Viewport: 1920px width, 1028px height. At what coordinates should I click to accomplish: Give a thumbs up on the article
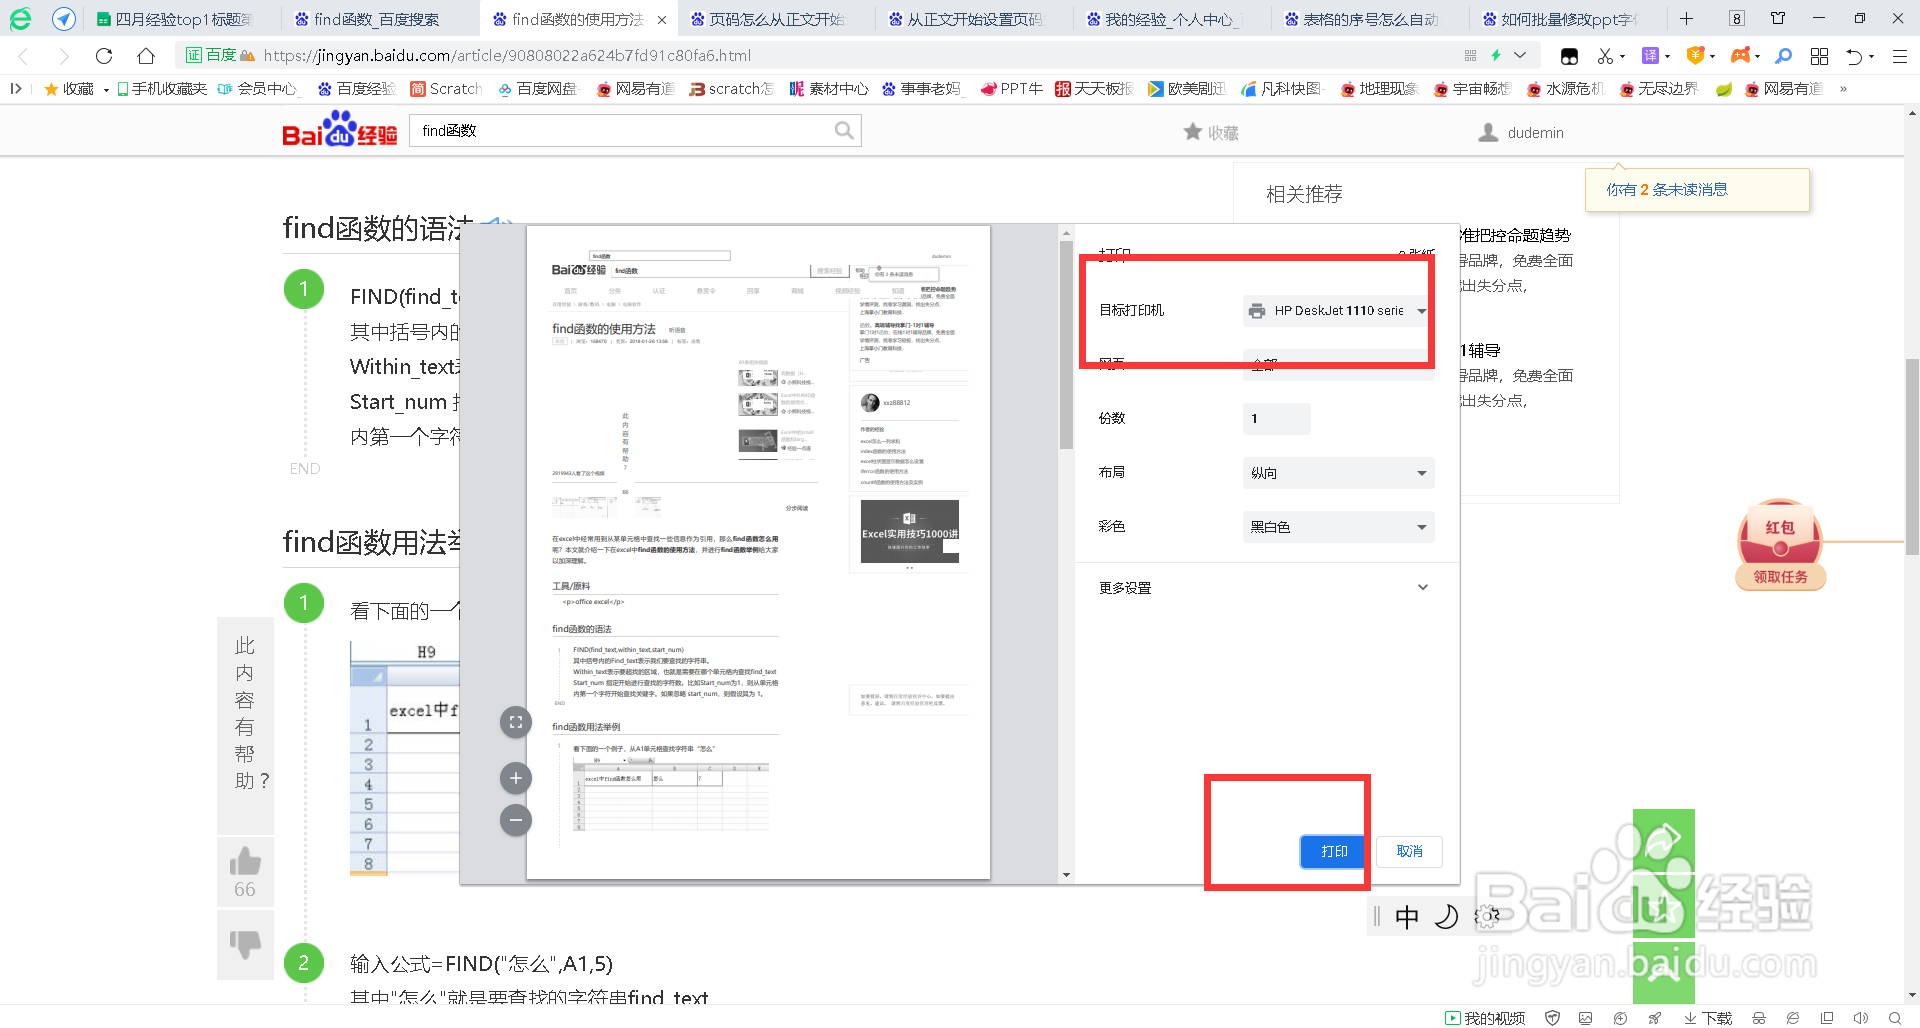(x=245, y=860)
